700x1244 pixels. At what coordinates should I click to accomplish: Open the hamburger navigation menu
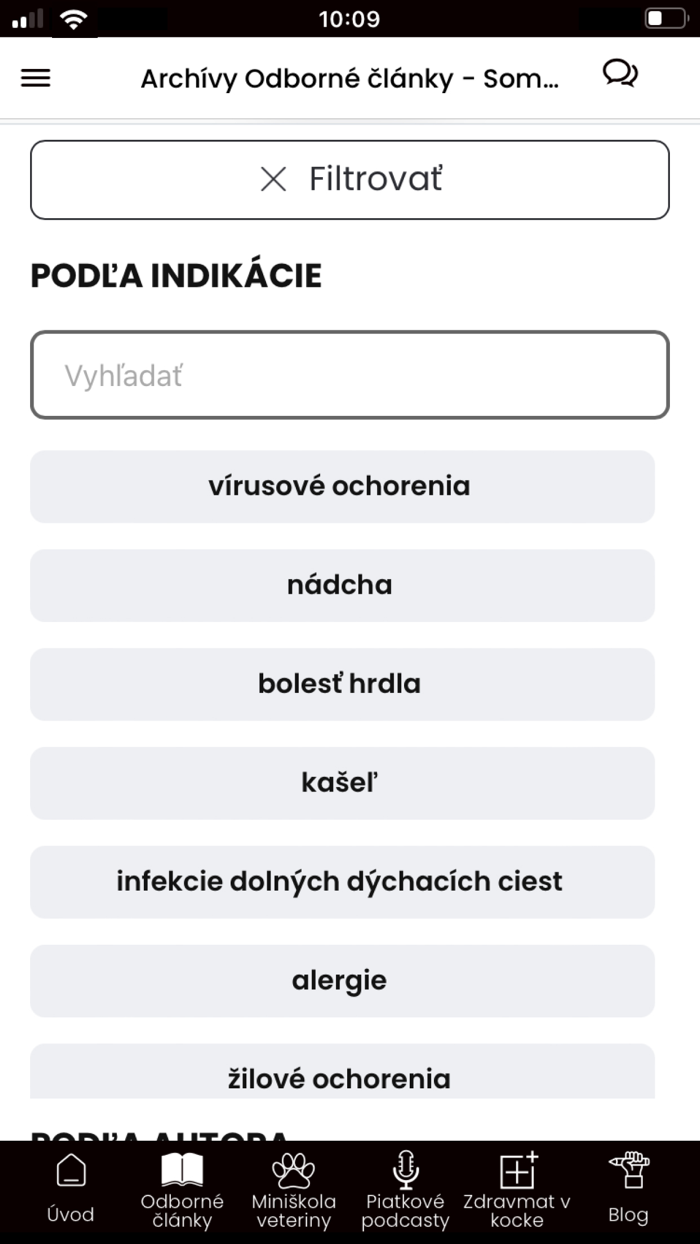[35, 78]
